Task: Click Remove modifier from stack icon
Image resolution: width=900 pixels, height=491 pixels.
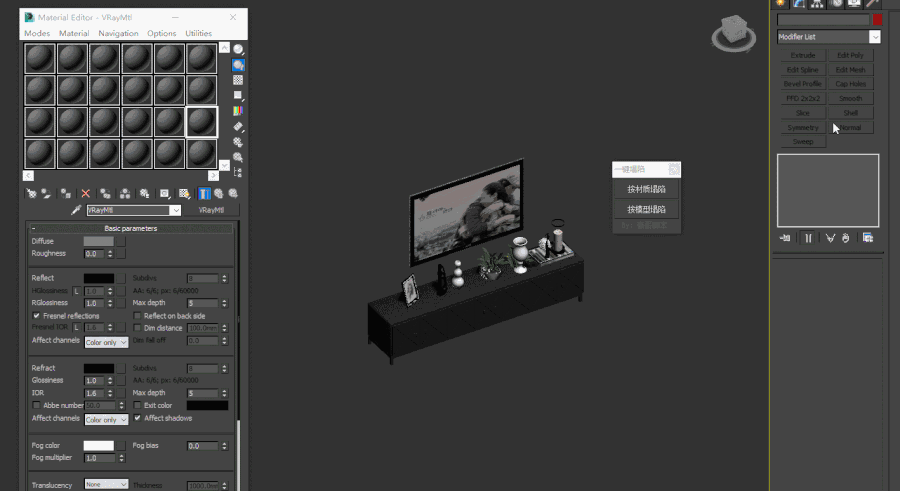Action: coord(845,238)
